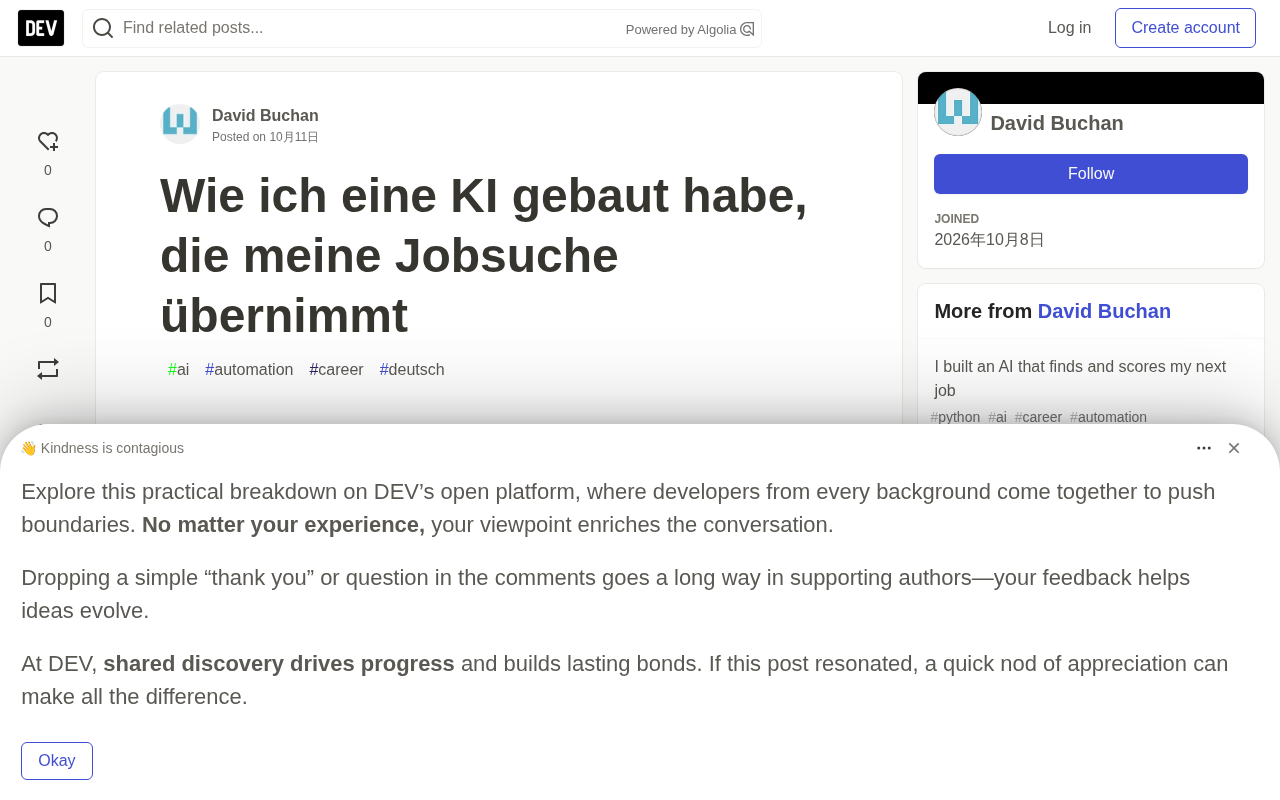Open the #automation tag under the title
This screenshot has width=1280, height=800.
point(249,370)
